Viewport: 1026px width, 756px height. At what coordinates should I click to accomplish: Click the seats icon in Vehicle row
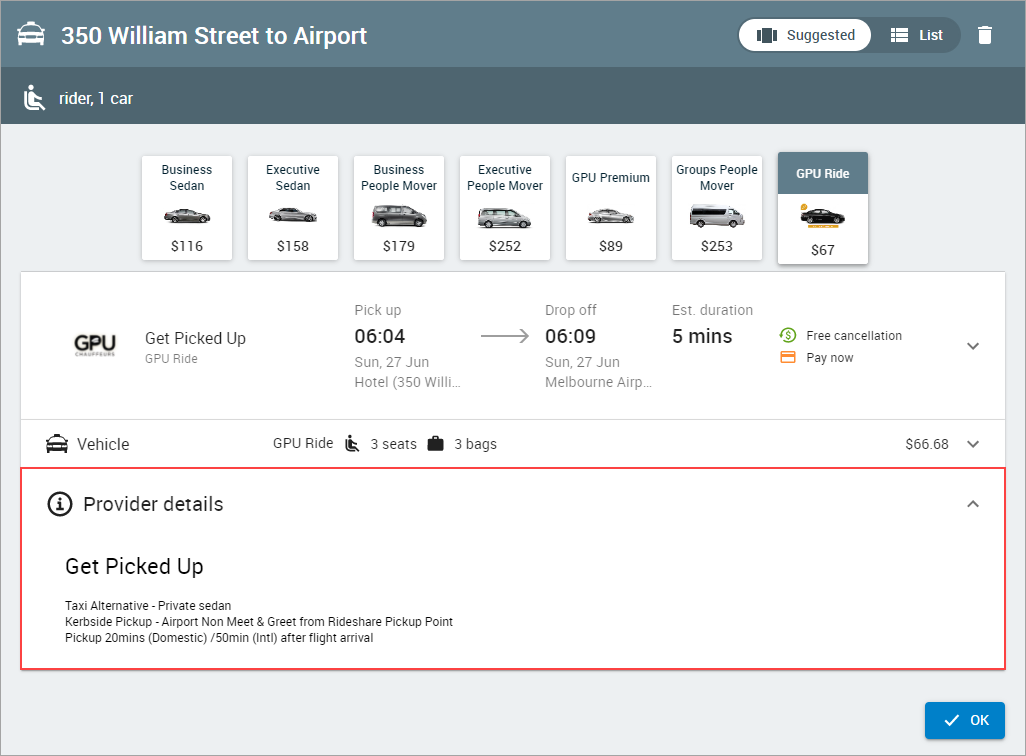(352, 444)
